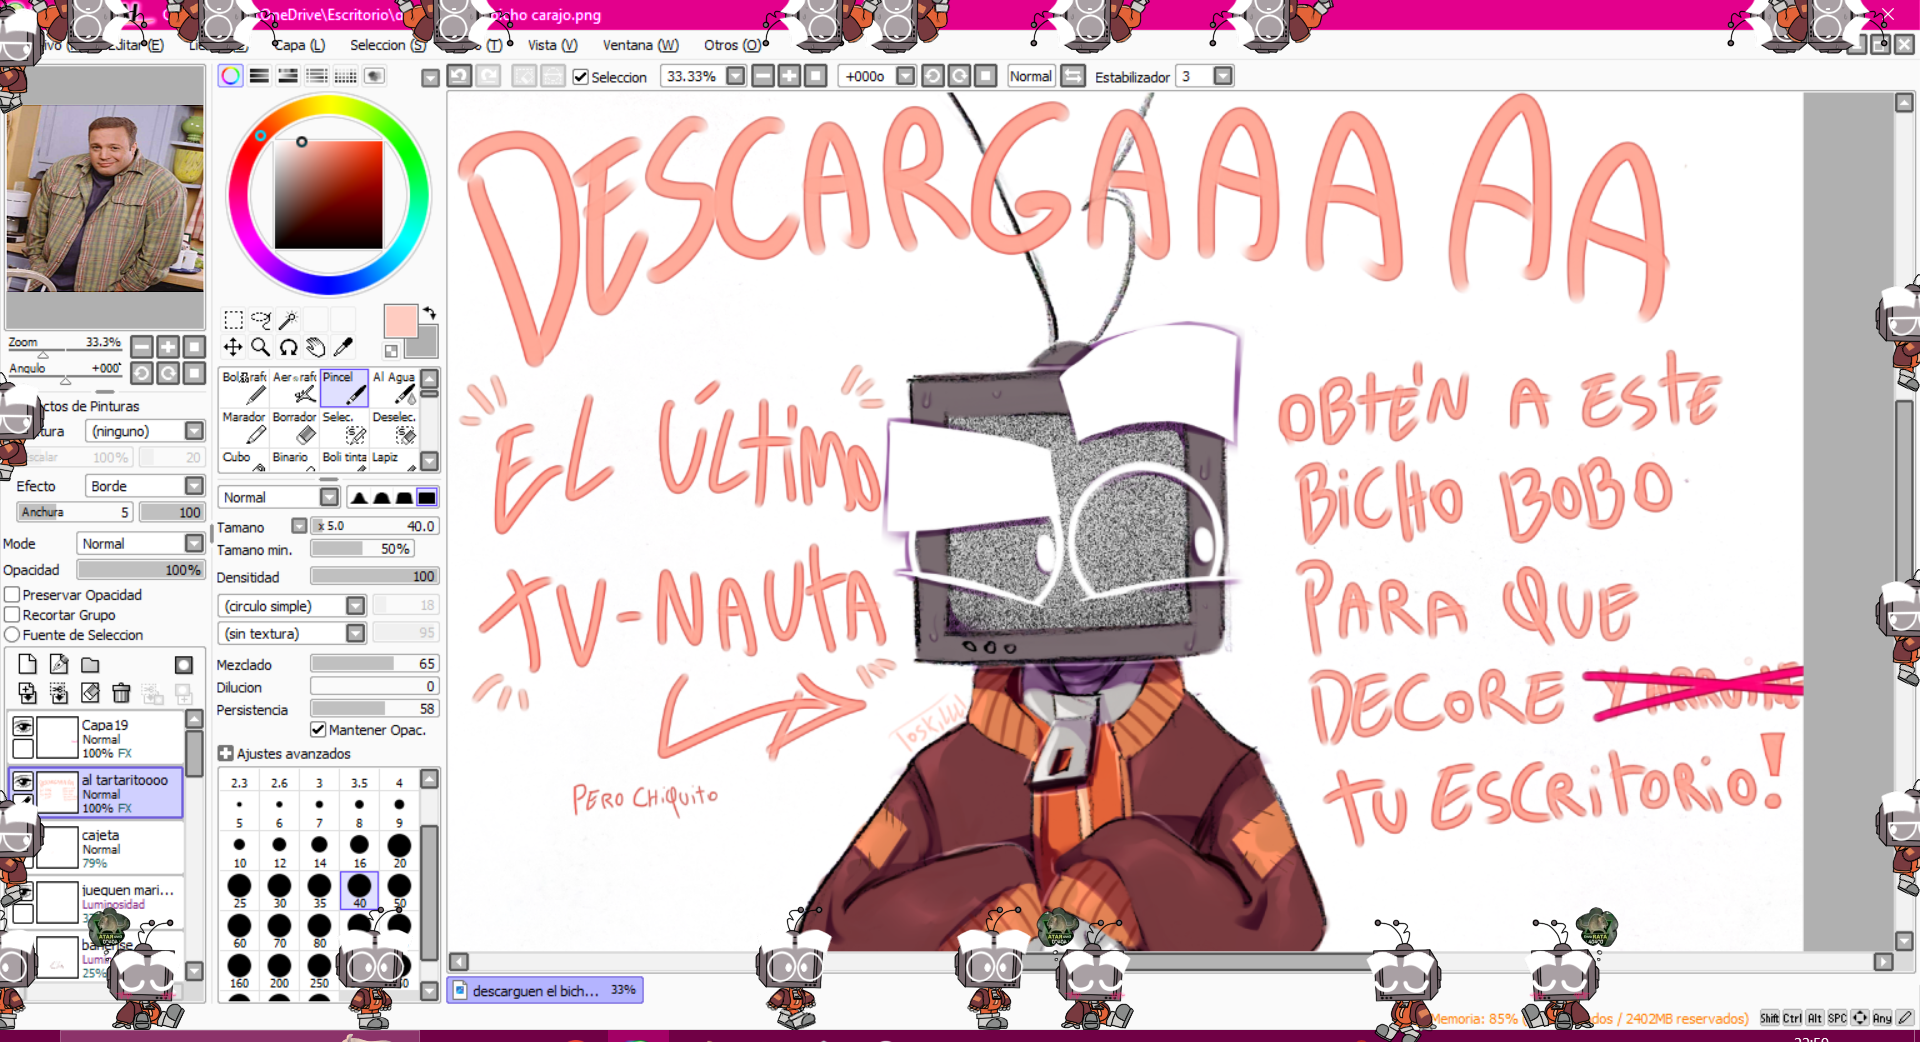Hide the Capa19 layer with its eye
This screenshot has height=1042, width=1920.
click(23, 726)
